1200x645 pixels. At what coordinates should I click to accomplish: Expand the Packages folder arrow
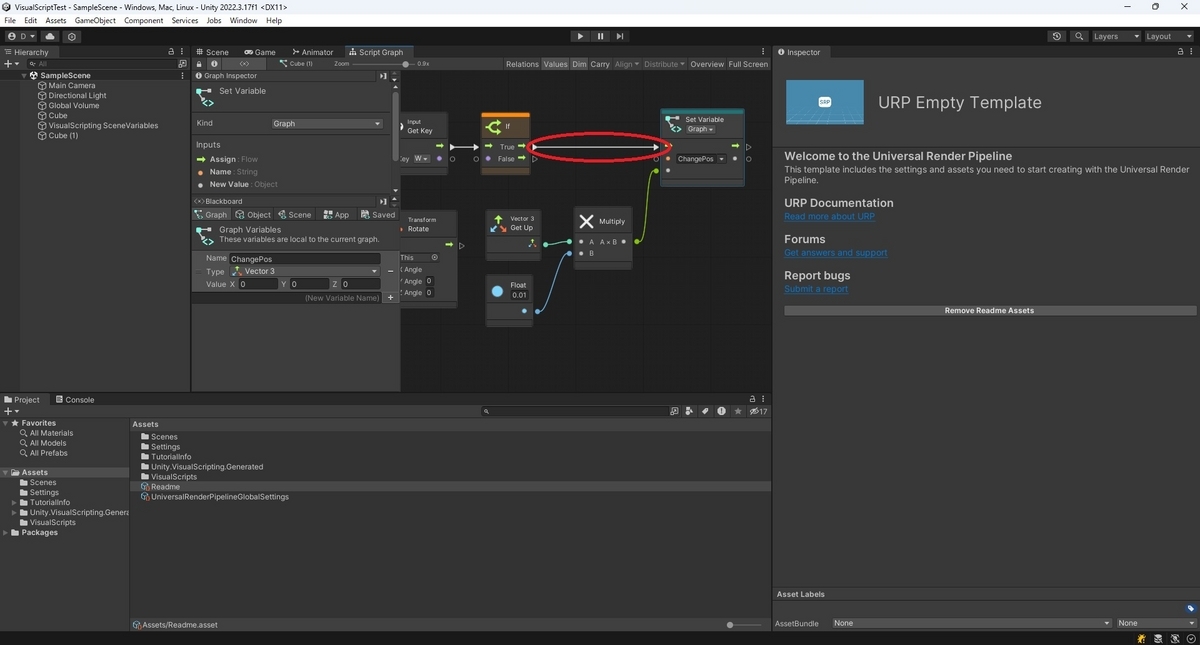click(x=6, y=533)
